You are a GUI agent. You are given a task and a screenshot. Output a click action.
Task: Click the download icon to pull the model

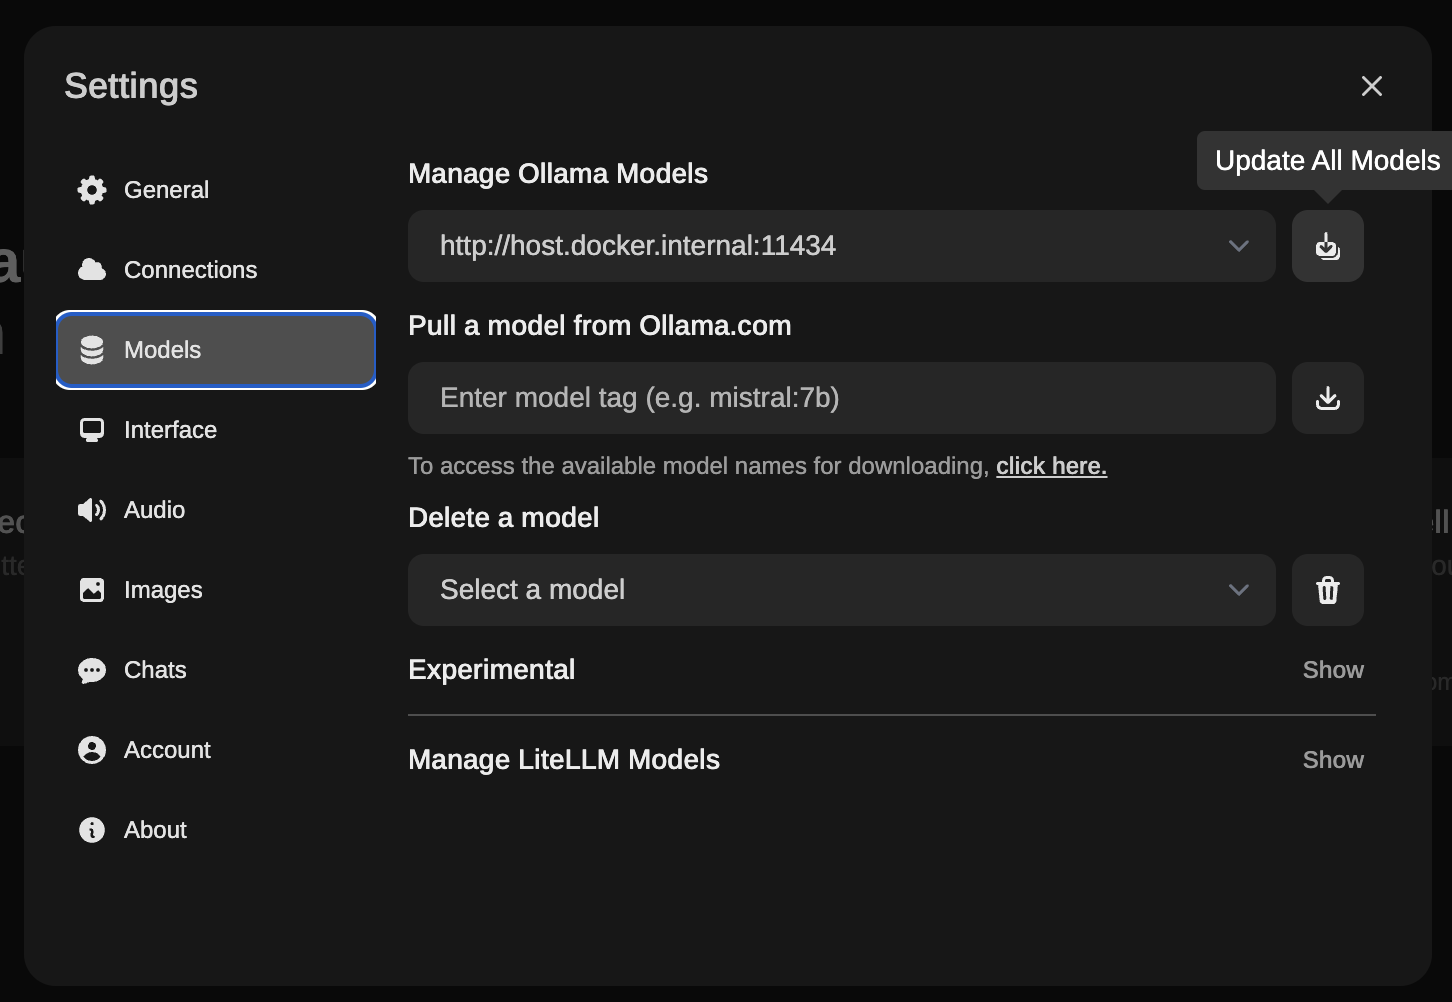[x=1327, y=398]
